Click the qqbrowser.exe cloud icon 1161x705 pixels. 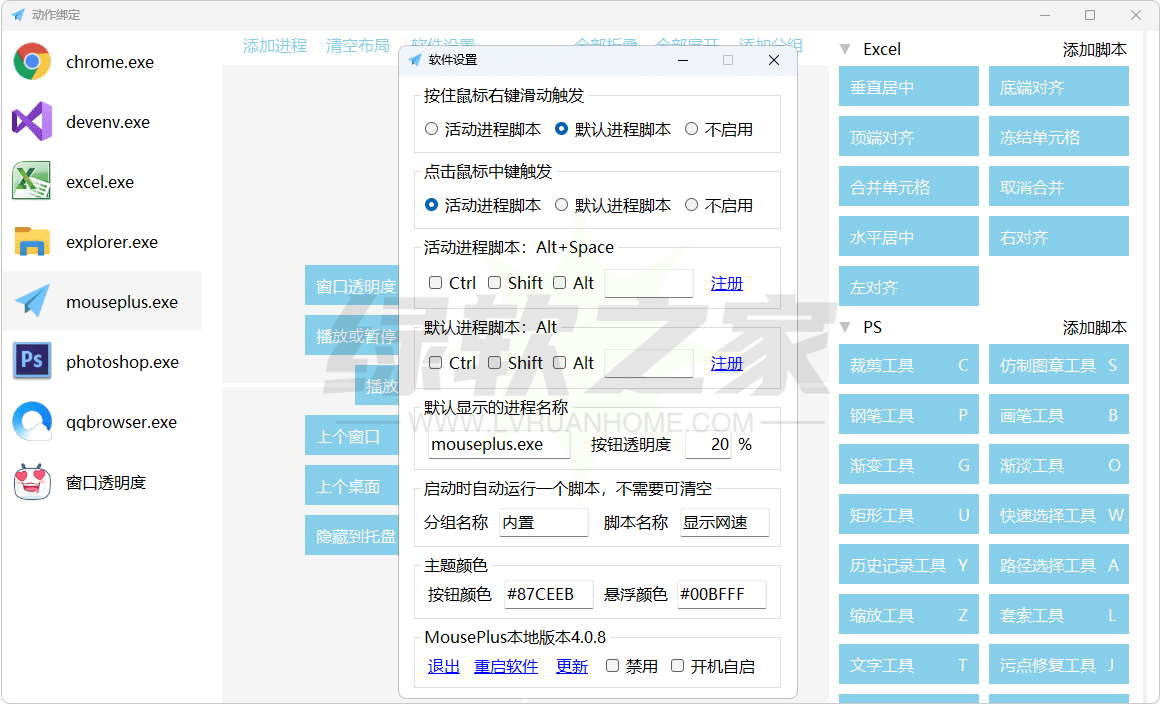pos(32,422)
